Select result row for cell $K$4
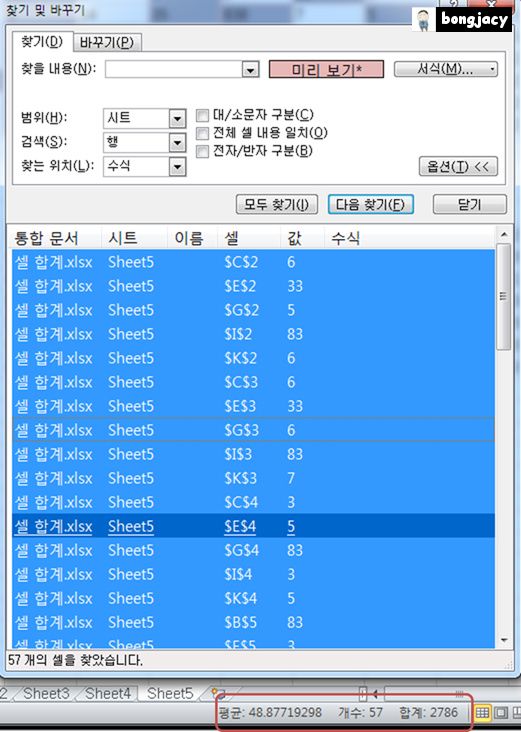Image resolution: width=521 pixels, height=732 pixels. click(253, 598)
